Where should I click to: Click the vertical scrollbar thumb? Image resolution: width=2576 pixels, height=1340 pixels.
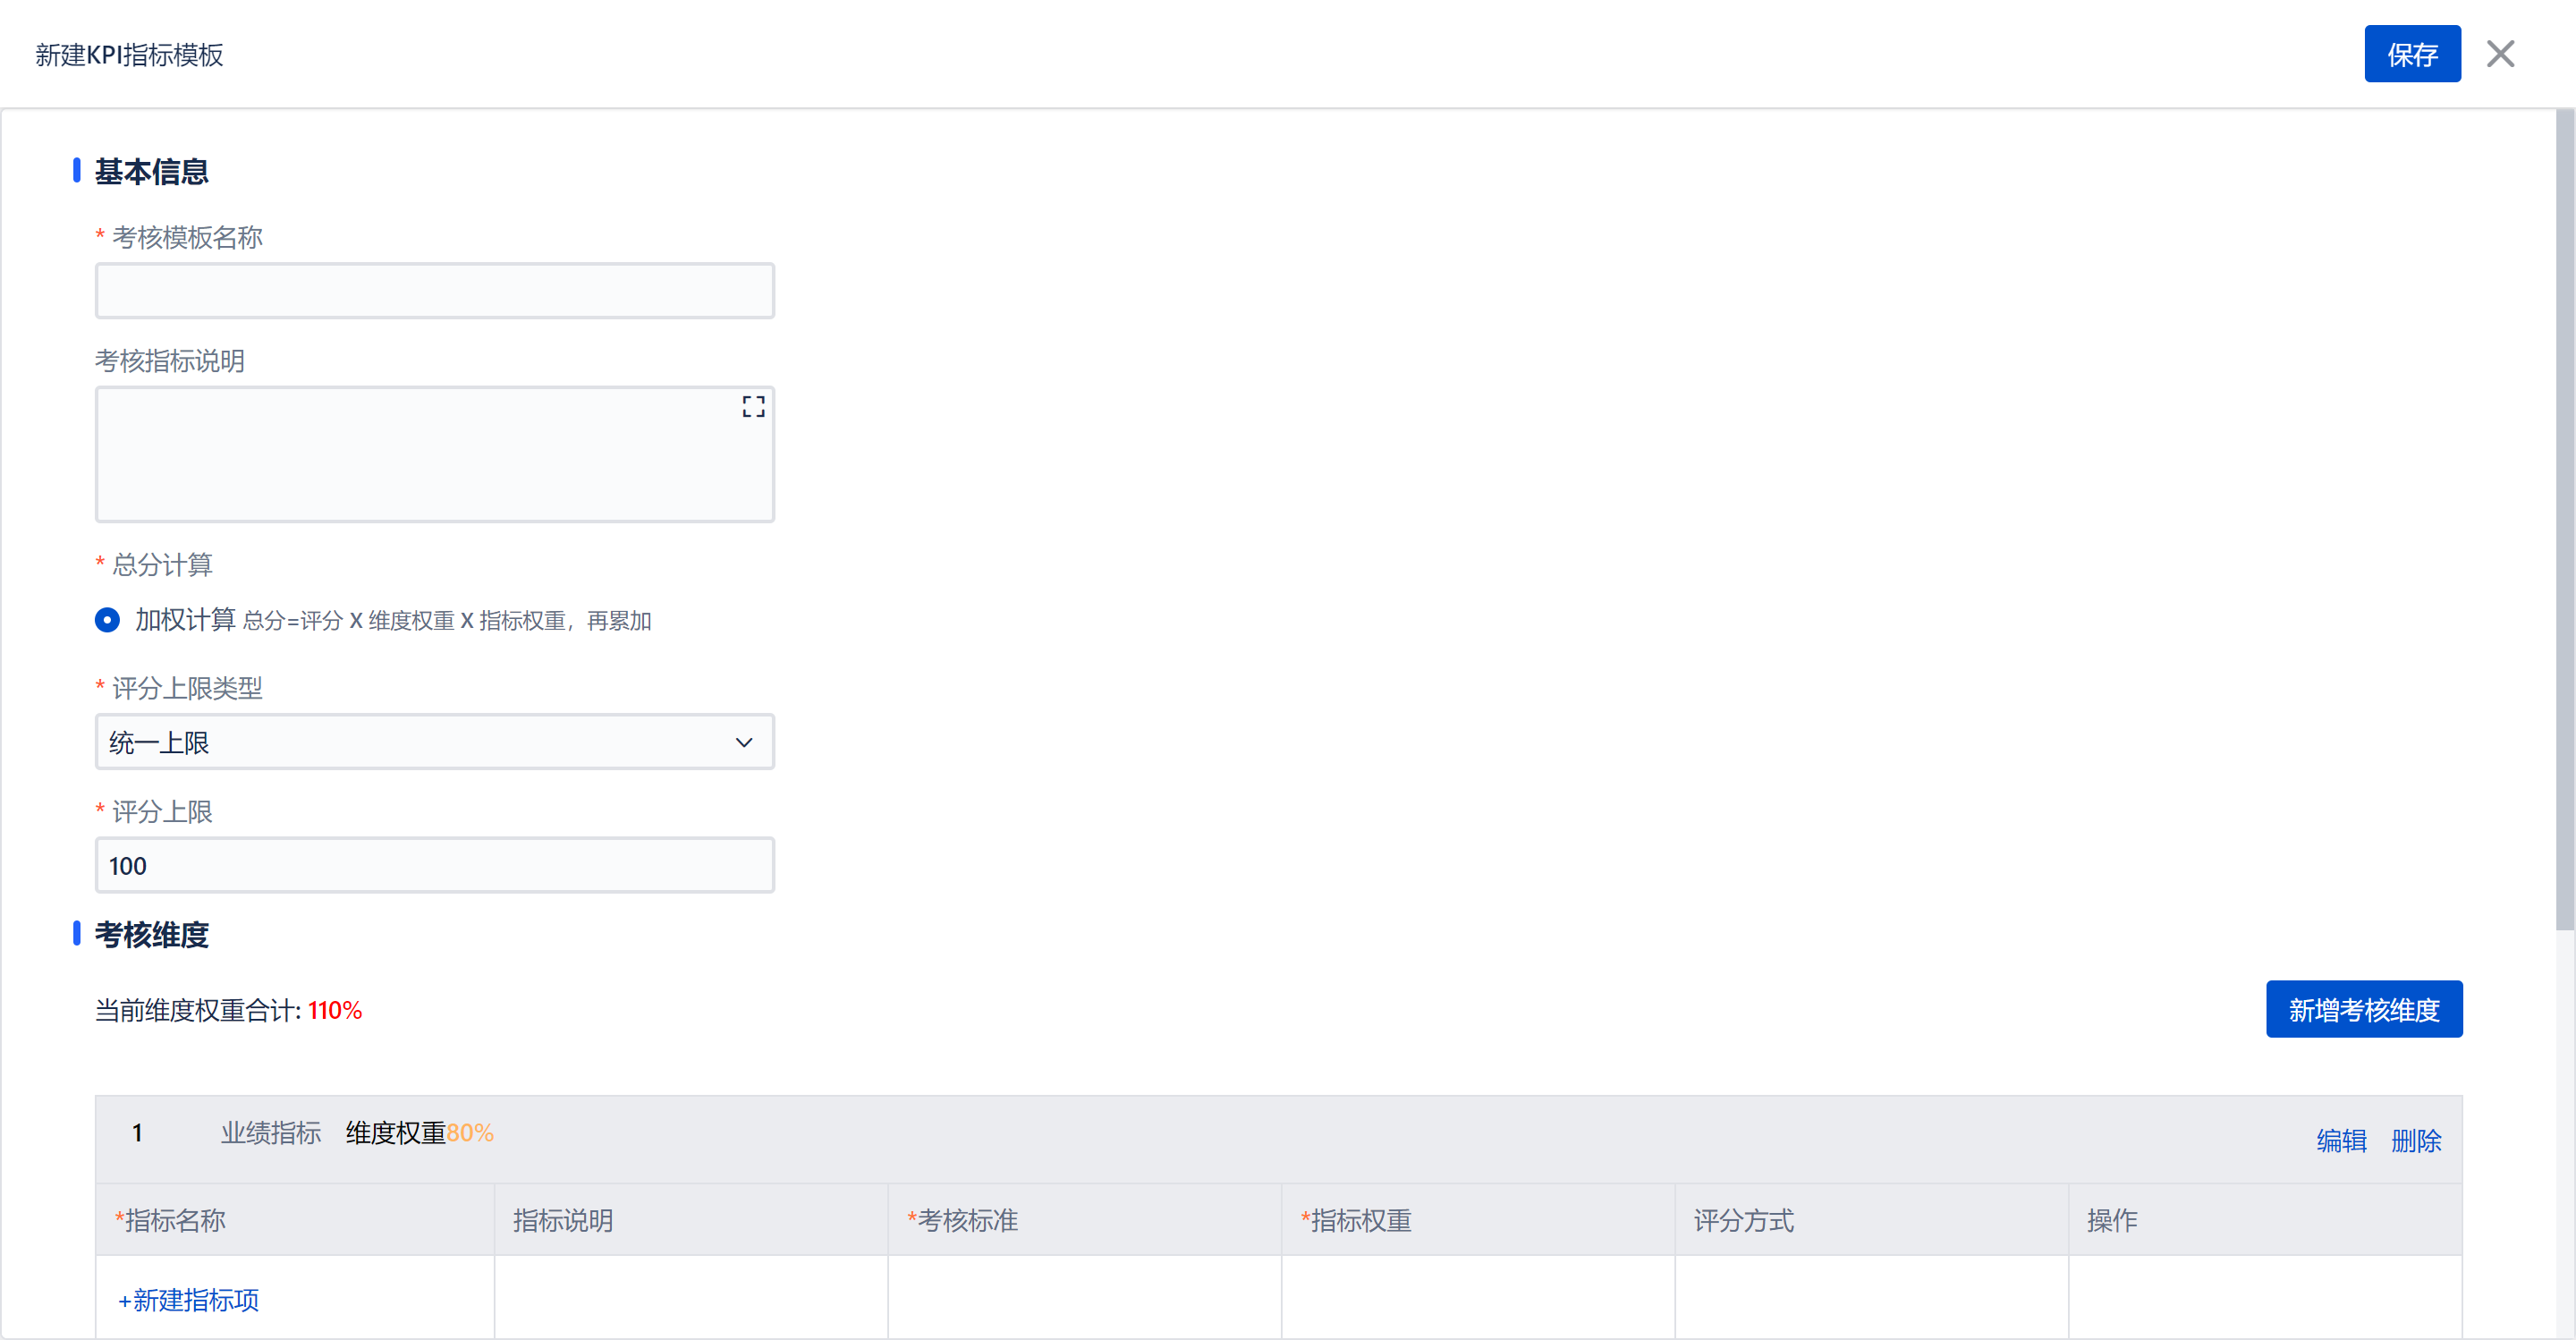point(2565,520)
